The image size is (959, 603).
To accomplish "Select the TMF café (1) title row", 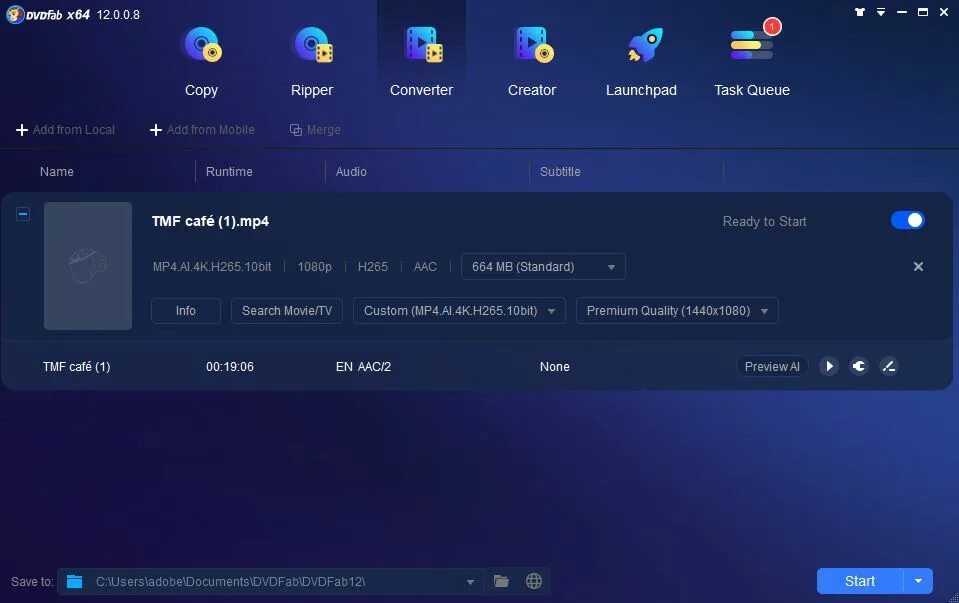I will coord(477,366).
